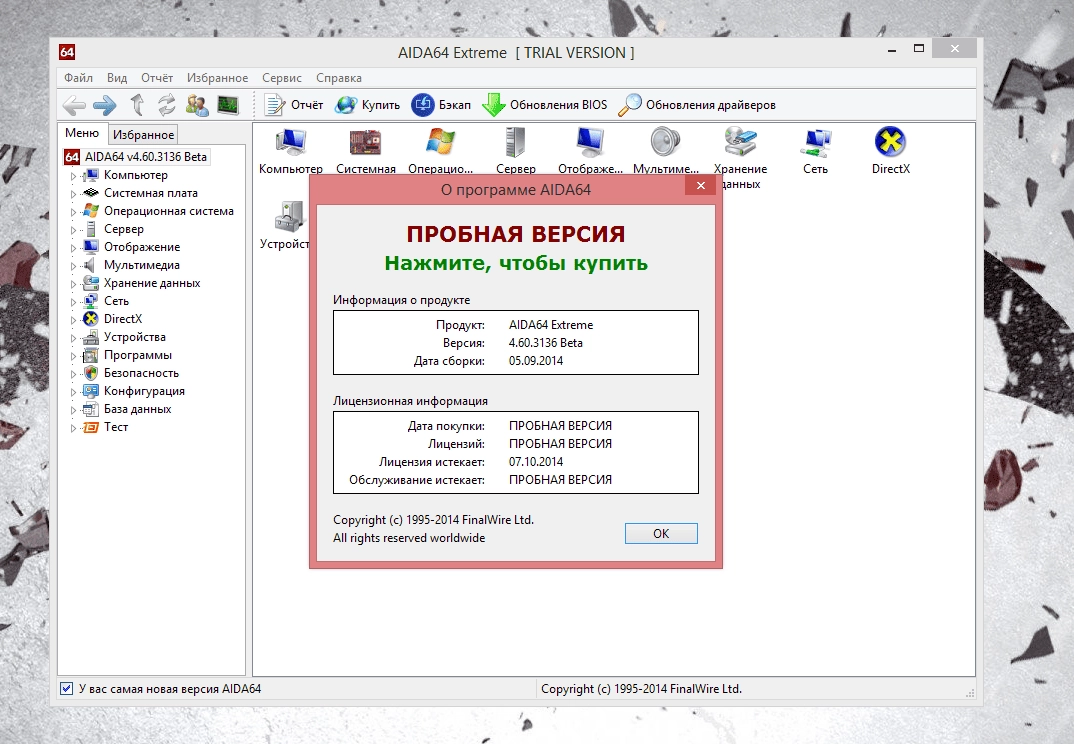Select Тест in the tree
This screenshot has height=744, width=1074.
pos(116,427)
